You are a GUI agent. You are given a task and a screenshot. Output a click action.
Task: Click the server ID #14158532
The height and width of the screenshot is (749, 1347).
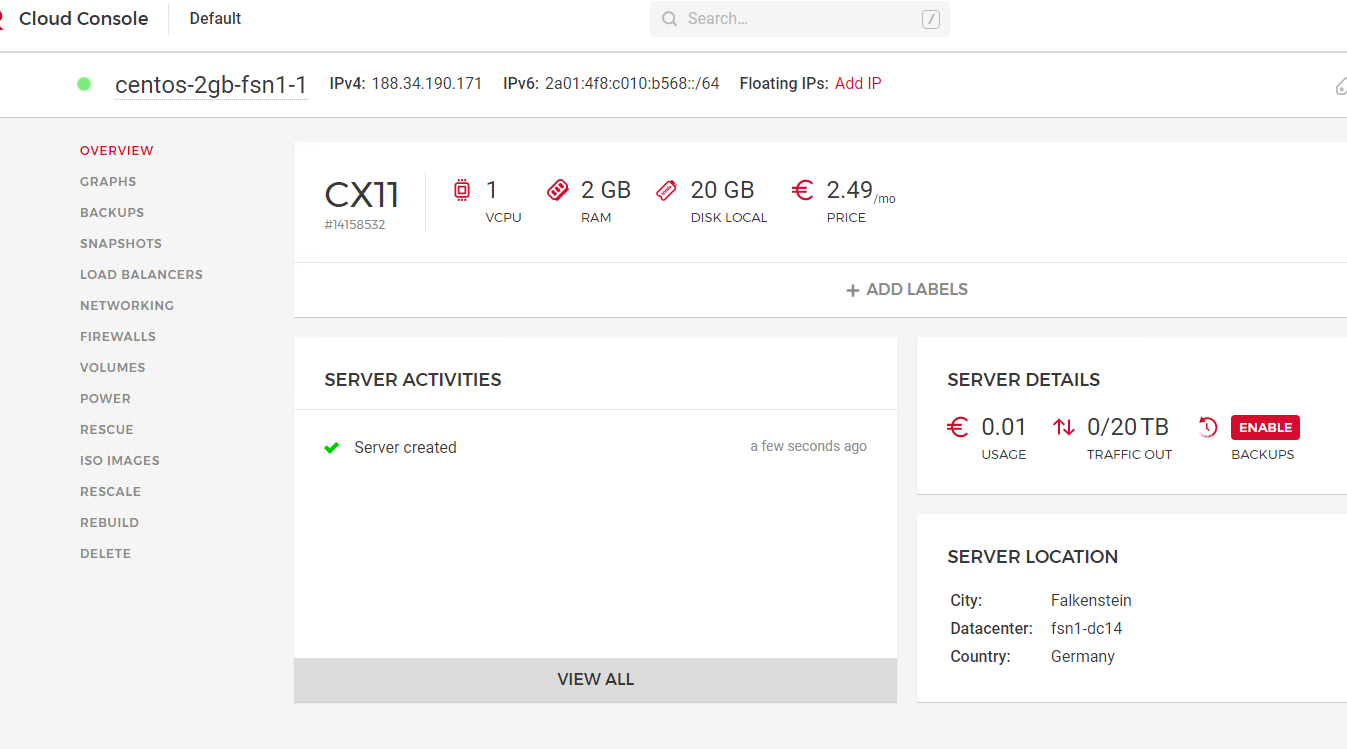click(355, 225)
